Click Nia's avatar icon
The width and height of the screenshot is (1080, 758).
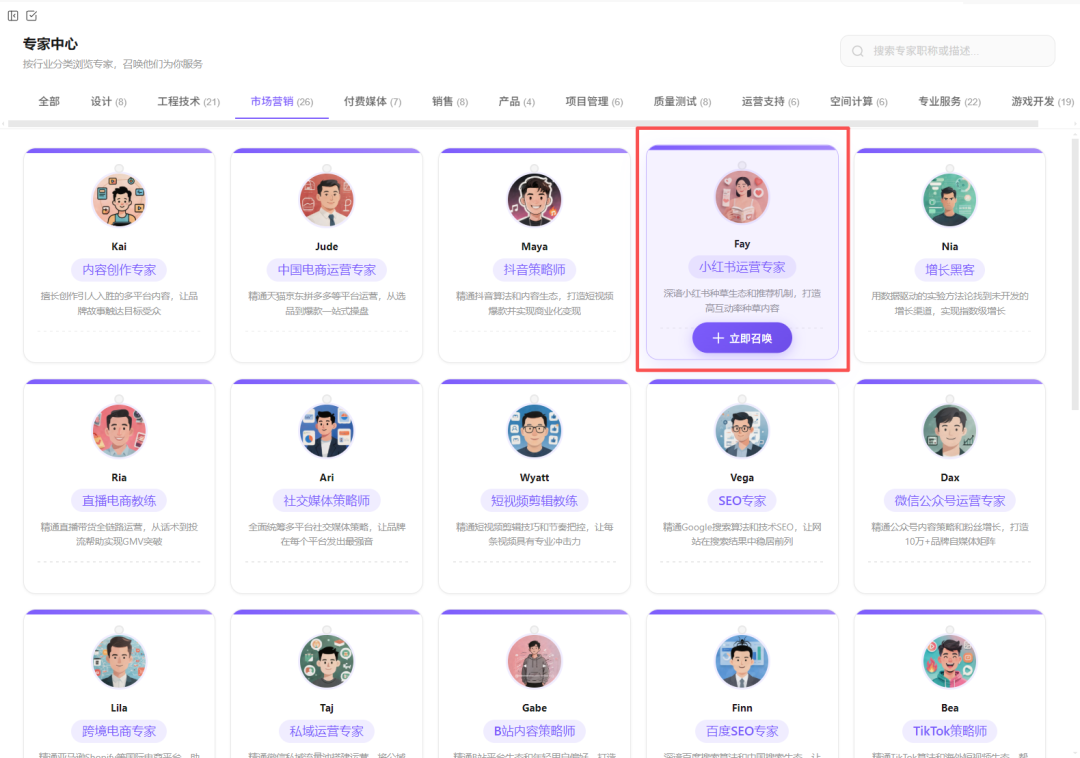tap(949, 200)
